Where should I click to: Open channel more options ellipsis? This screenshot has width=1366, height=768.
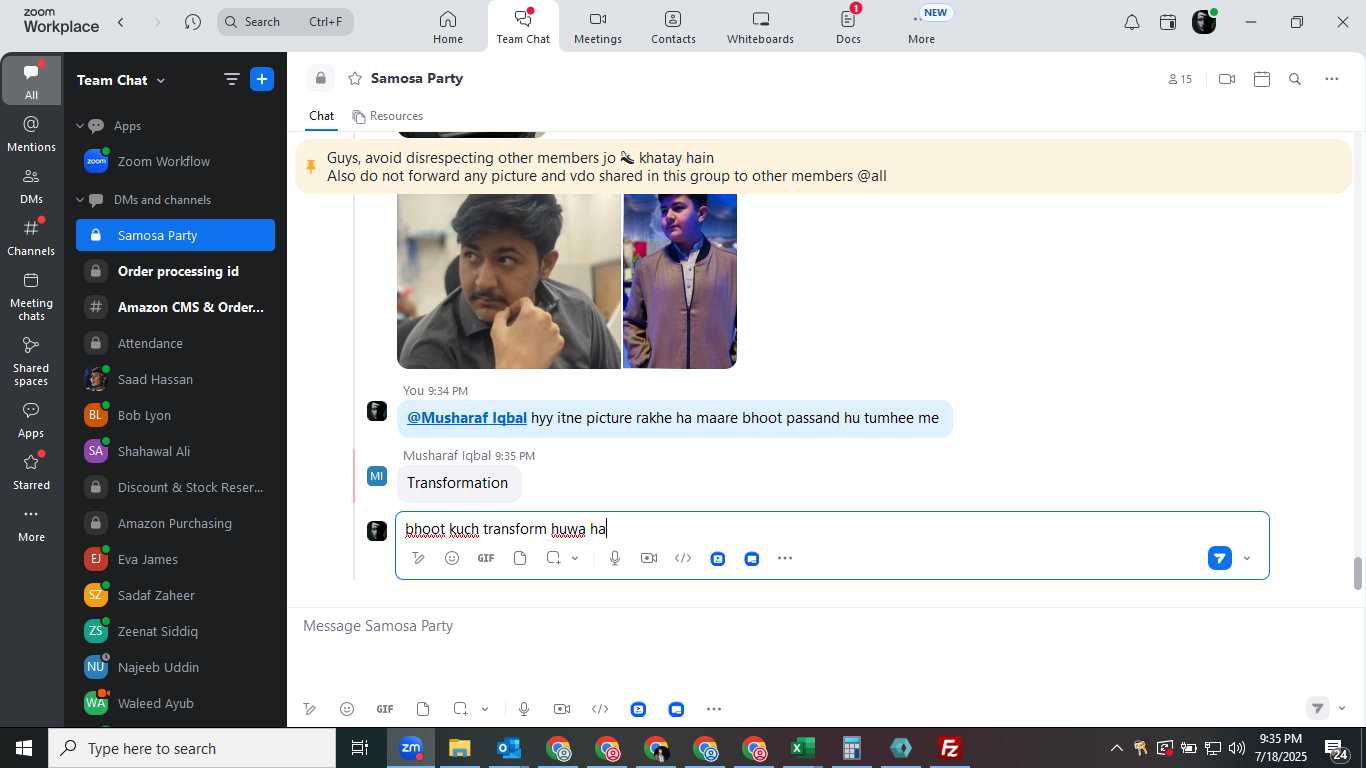[x=1331, y=79]
